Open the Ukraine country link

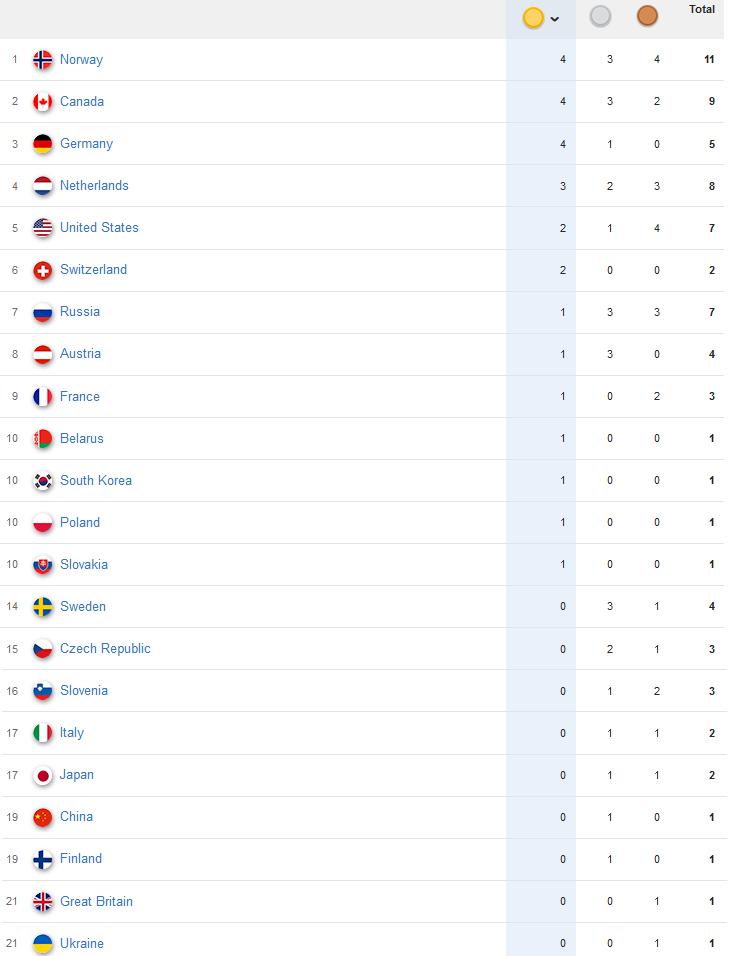tap(82, 943)
